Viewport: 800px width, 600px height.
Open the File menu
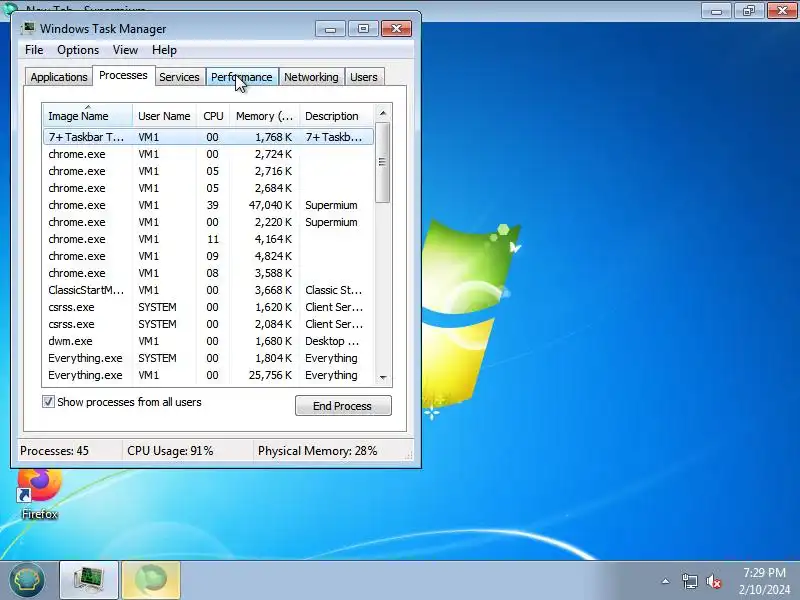(x=34, y=50)
